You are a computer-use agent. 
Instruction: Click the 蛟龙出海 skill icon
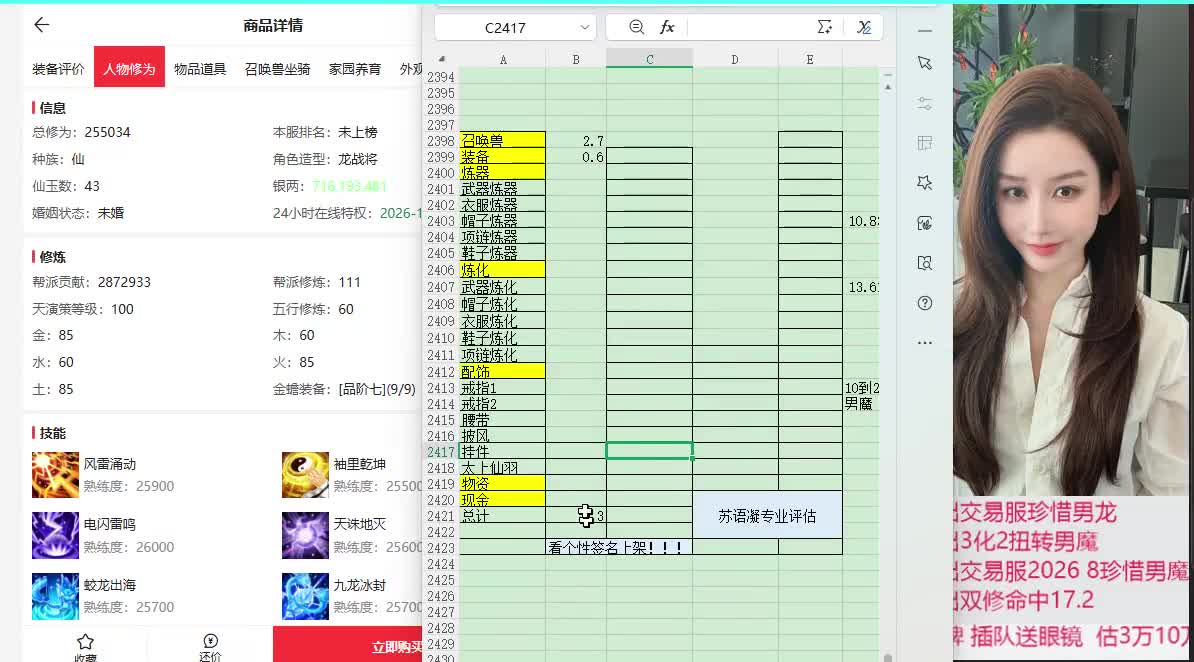55,596
